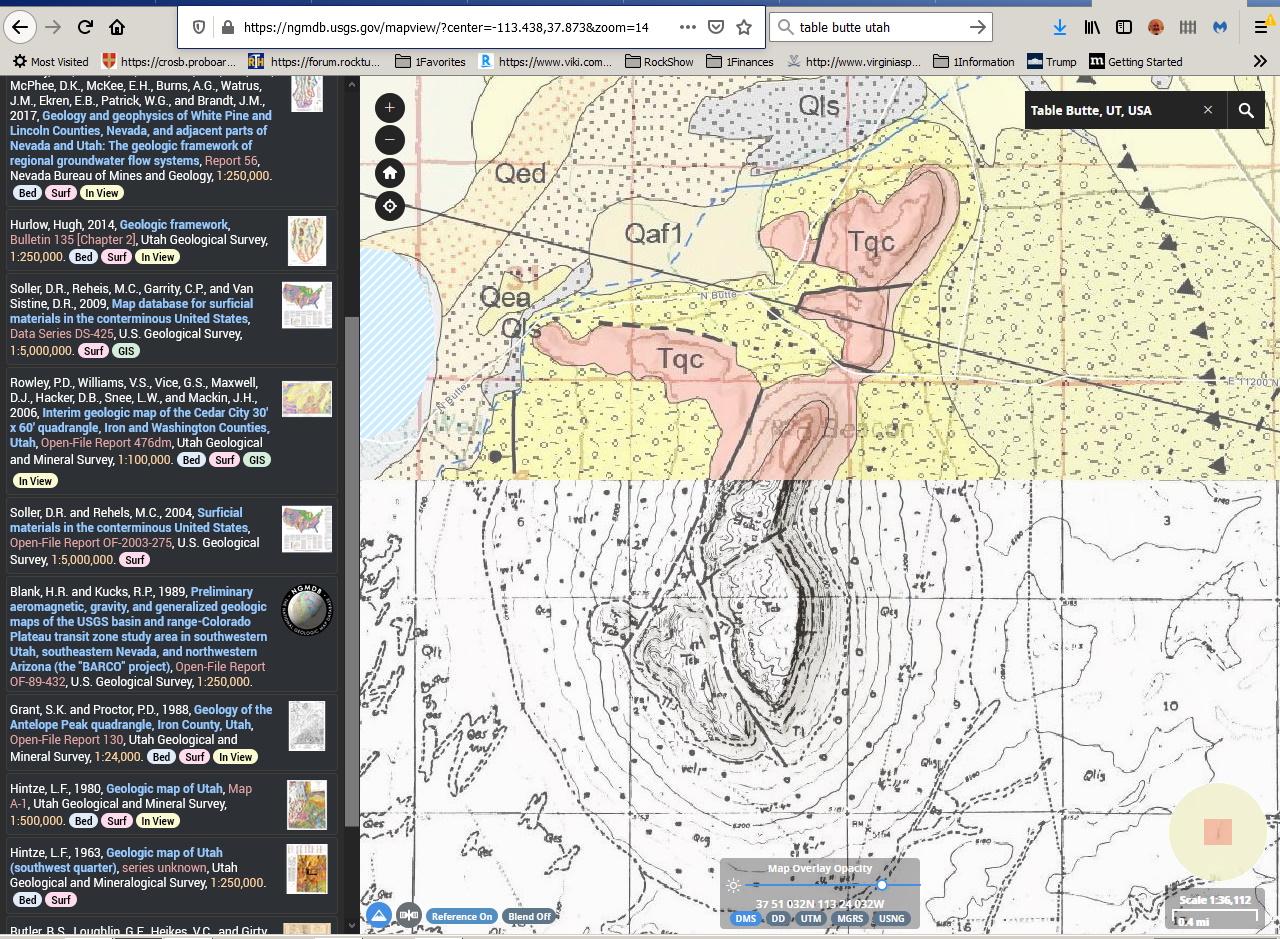Open the RockShow bookmark folder

[658, 61]
